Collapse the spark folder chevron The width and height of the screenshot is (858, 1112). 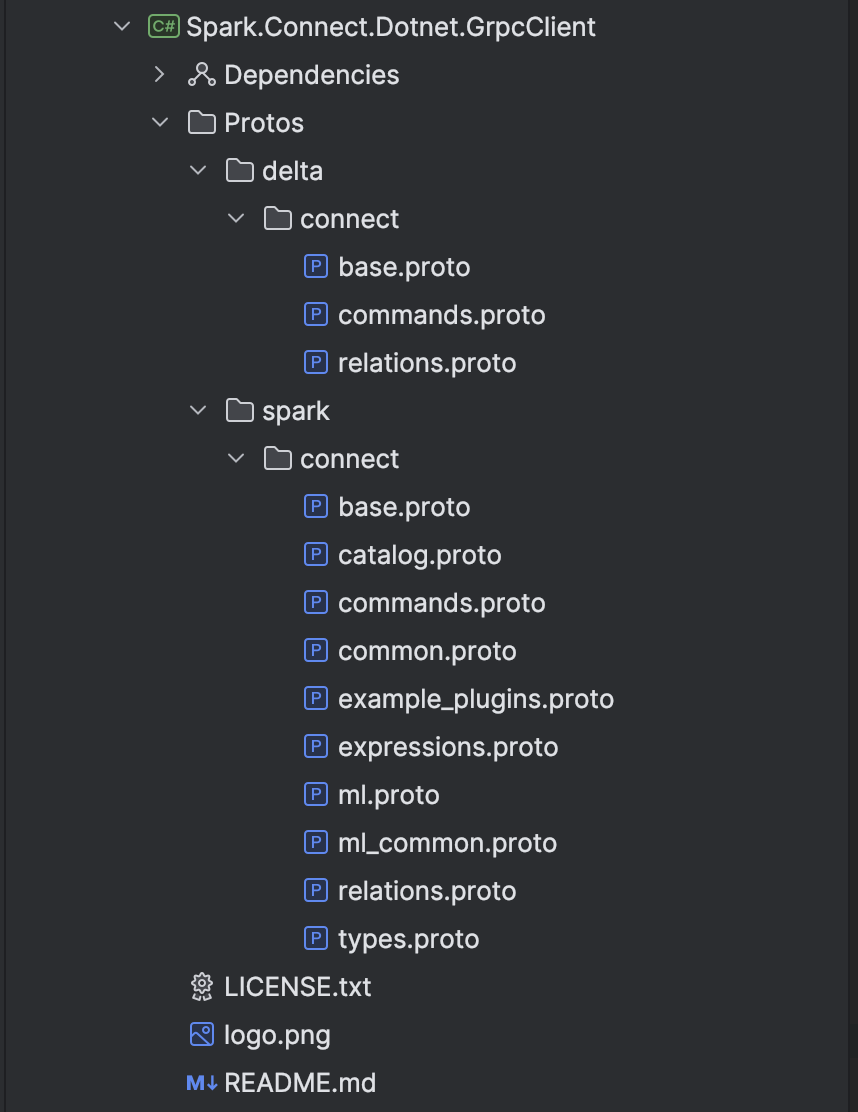click(x=198, y=411)
